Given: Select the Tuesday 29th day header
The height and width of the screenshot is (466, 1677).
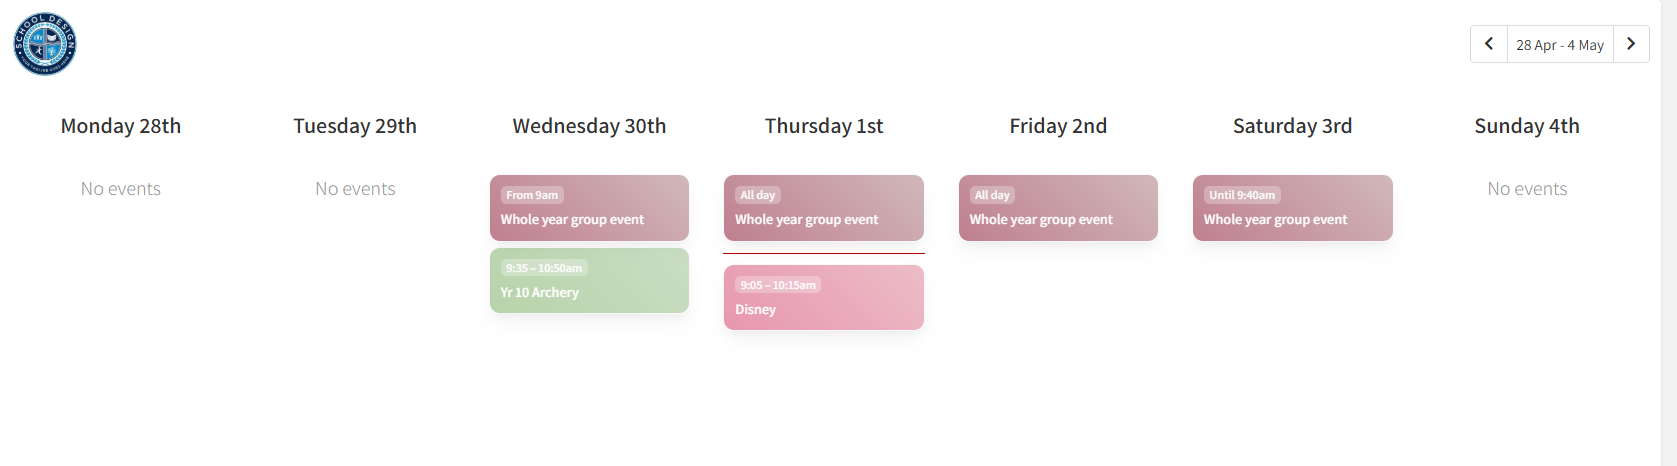Looking at the screenshot, I should 355,126.
